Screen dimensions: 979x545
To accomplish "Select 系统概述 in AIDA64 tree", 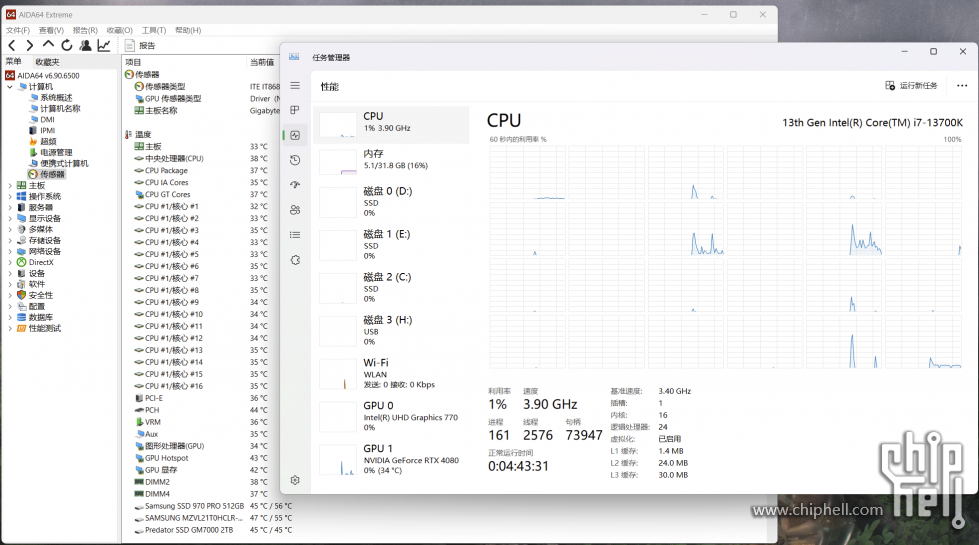I will (51, 97).
